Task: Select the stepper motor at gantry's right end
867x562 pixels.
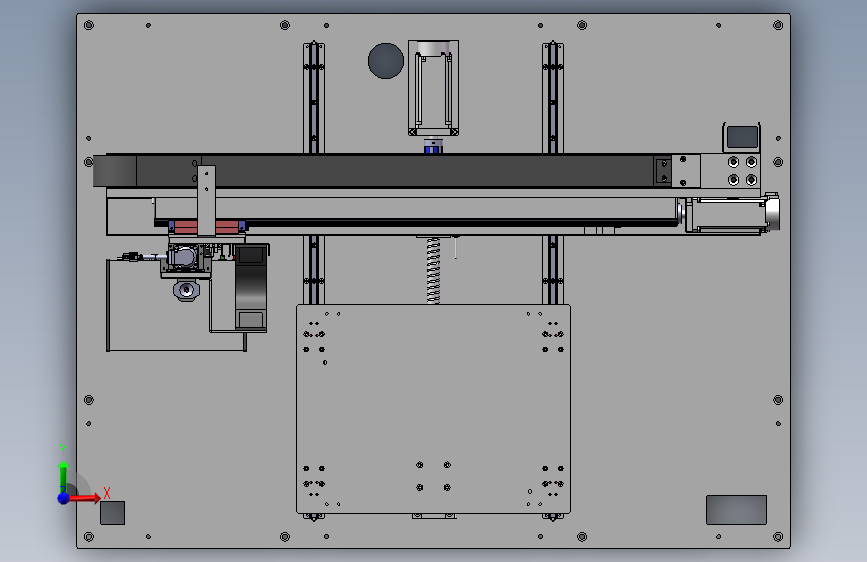Action: tap(733, 215)
